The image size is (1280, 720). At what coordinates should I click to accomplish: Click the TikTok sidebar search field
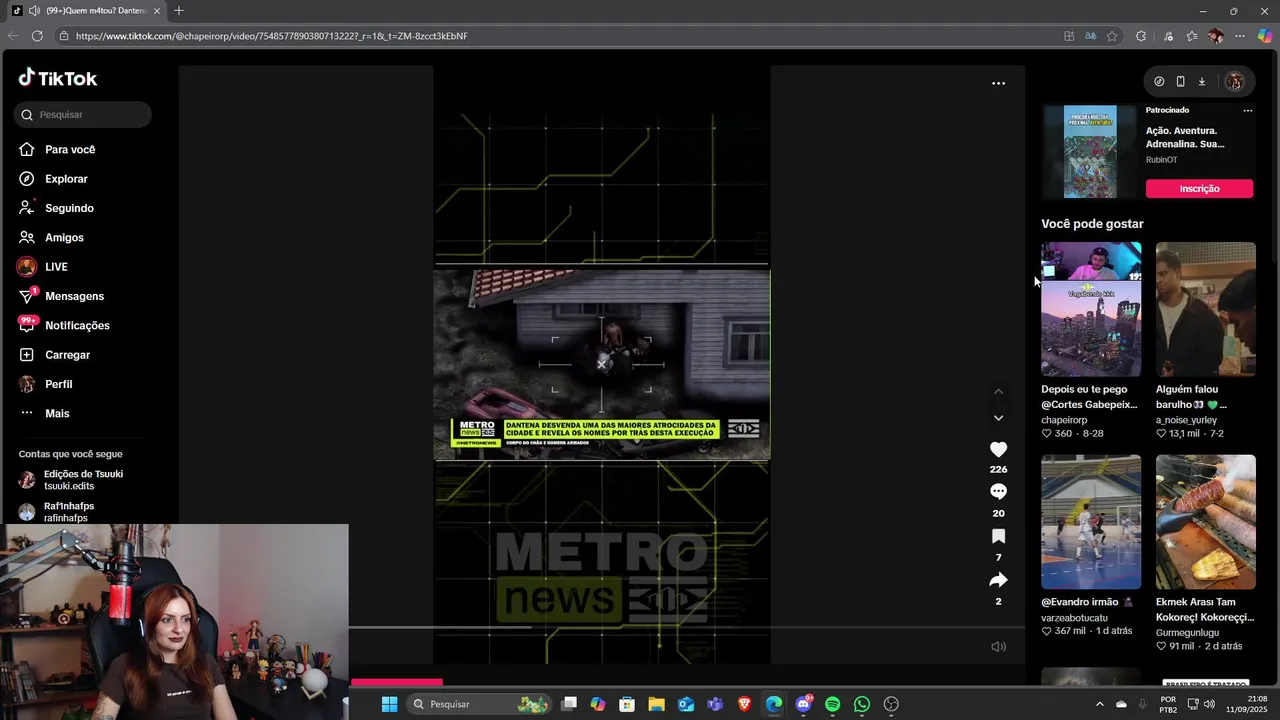point(83,115)
